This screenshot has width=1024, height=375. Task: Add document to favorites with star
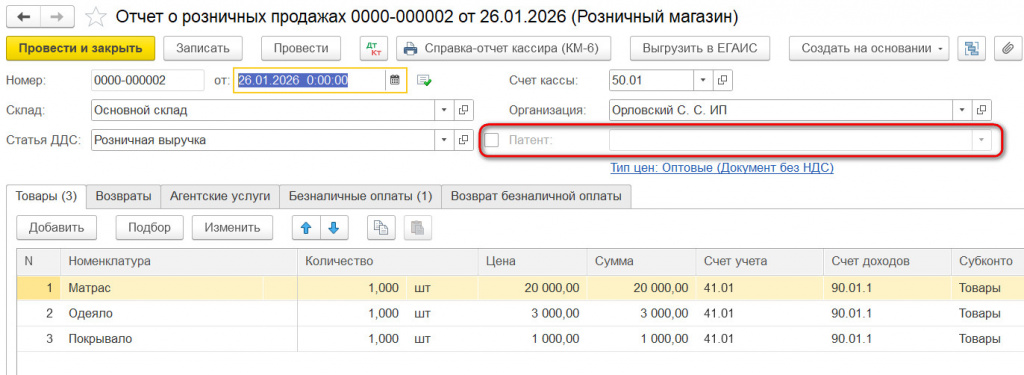tap(96, 17)
